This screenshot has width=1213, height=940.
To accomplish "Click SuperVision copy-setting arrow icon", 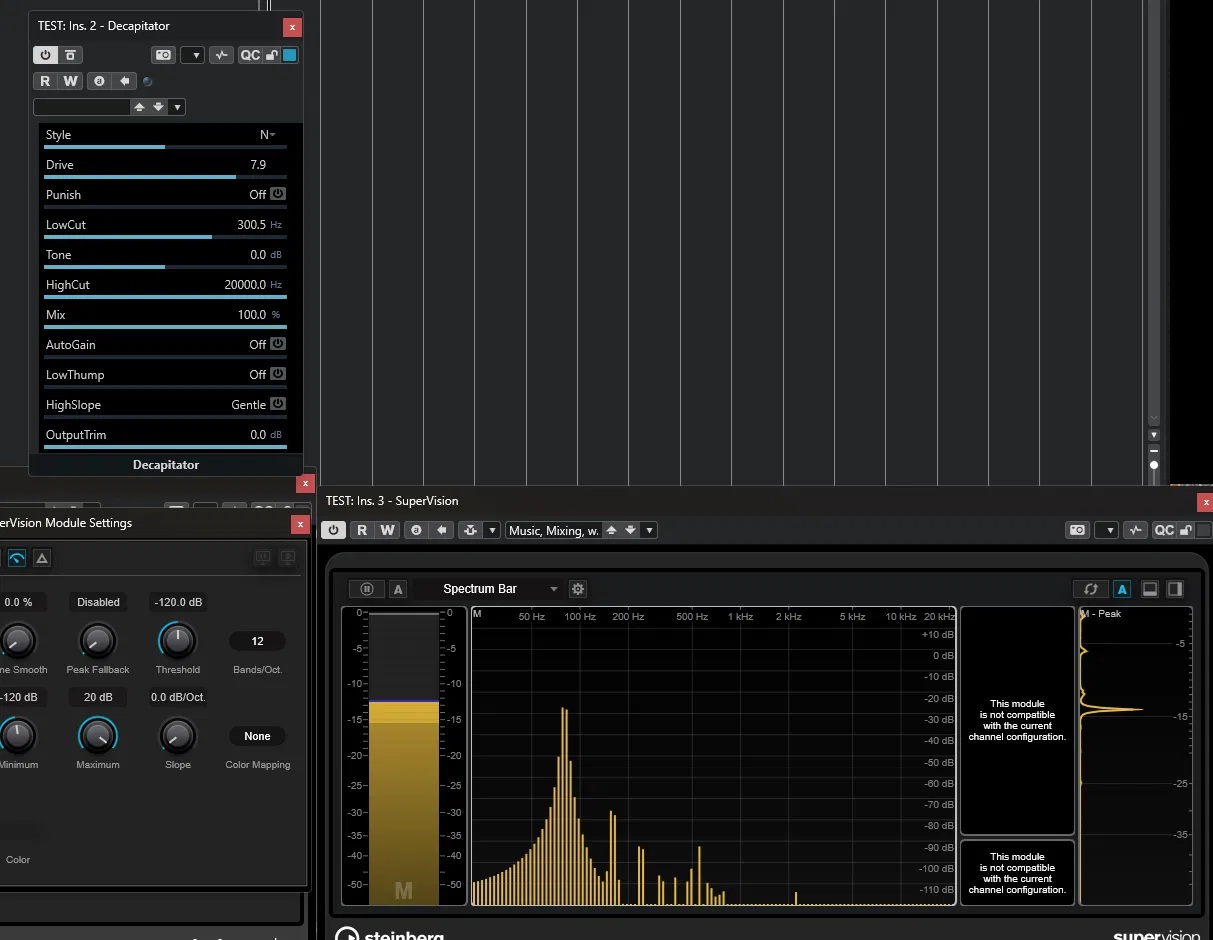I will click(441, 530).
